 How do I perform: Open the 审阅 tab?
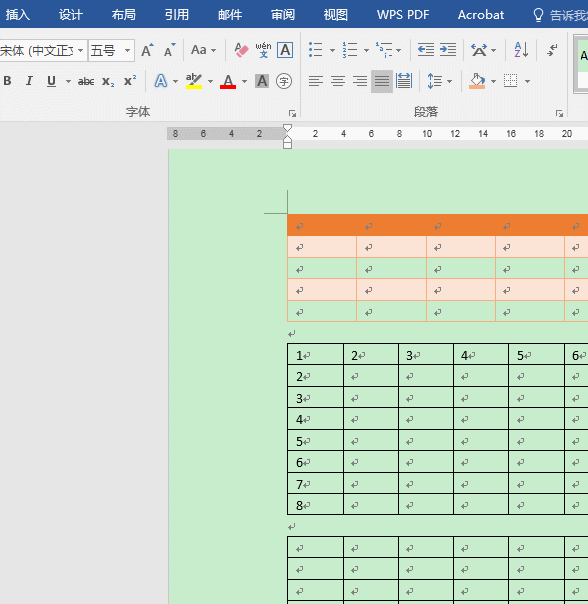pyautogui.click(x=283, y=15)
